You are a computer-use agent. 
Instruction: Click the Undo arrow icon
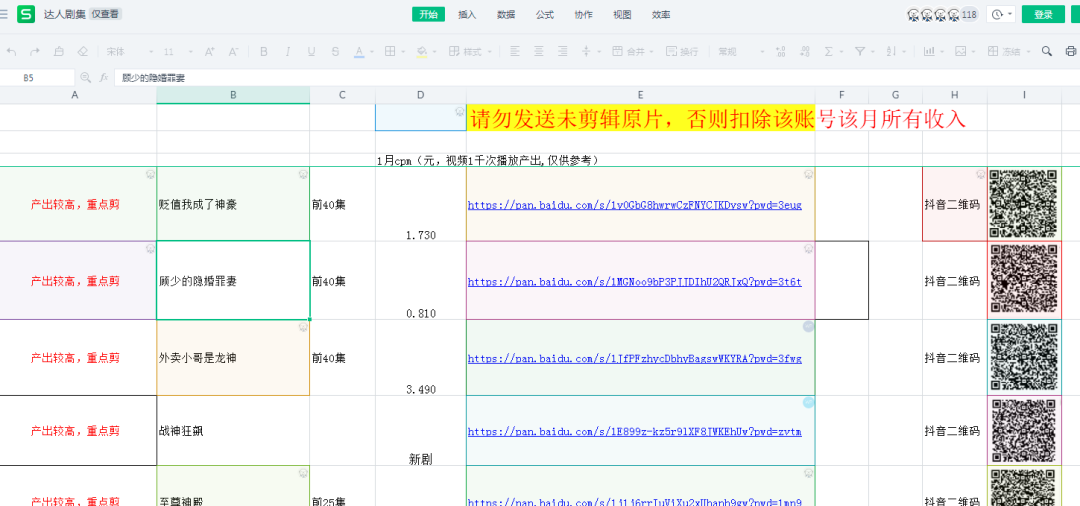(x=12, y=52)
